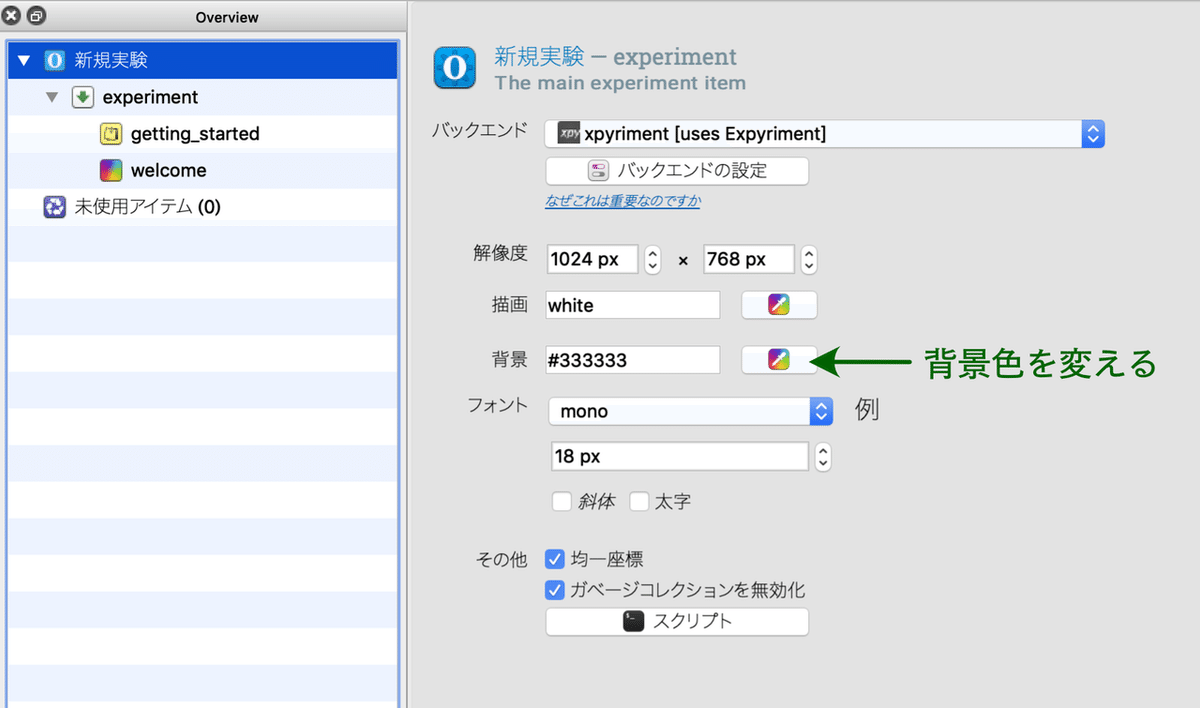
Task: Click the backend settings (バックエンドの設定) button
Action: 677,170
